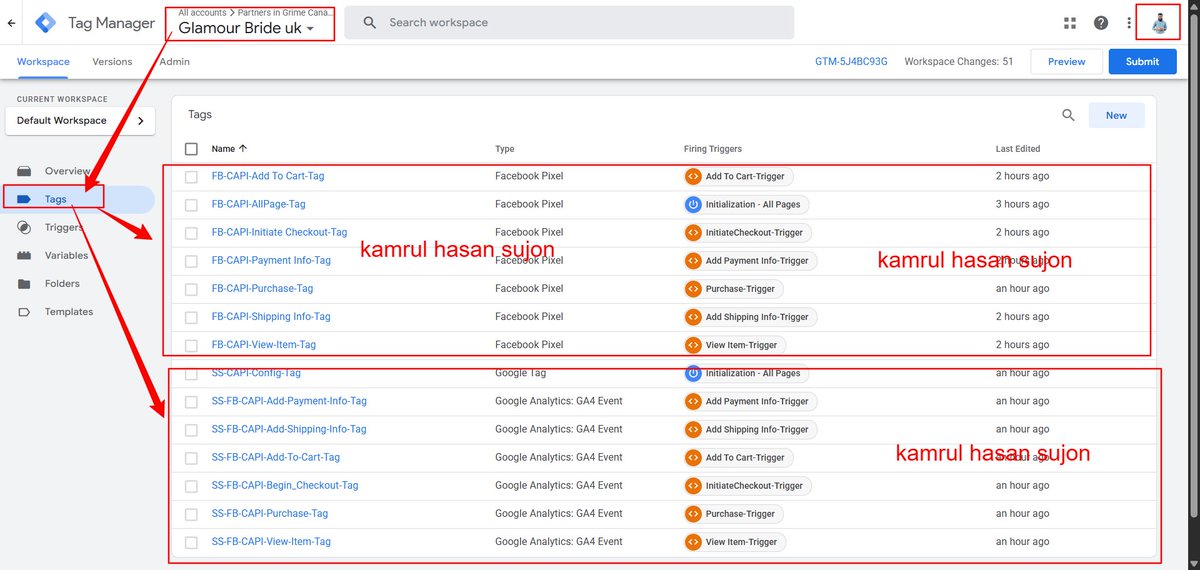This screenshot has height=570, width=1200.
Task: Switch to the Versions tab
Action: pos(112,61)
